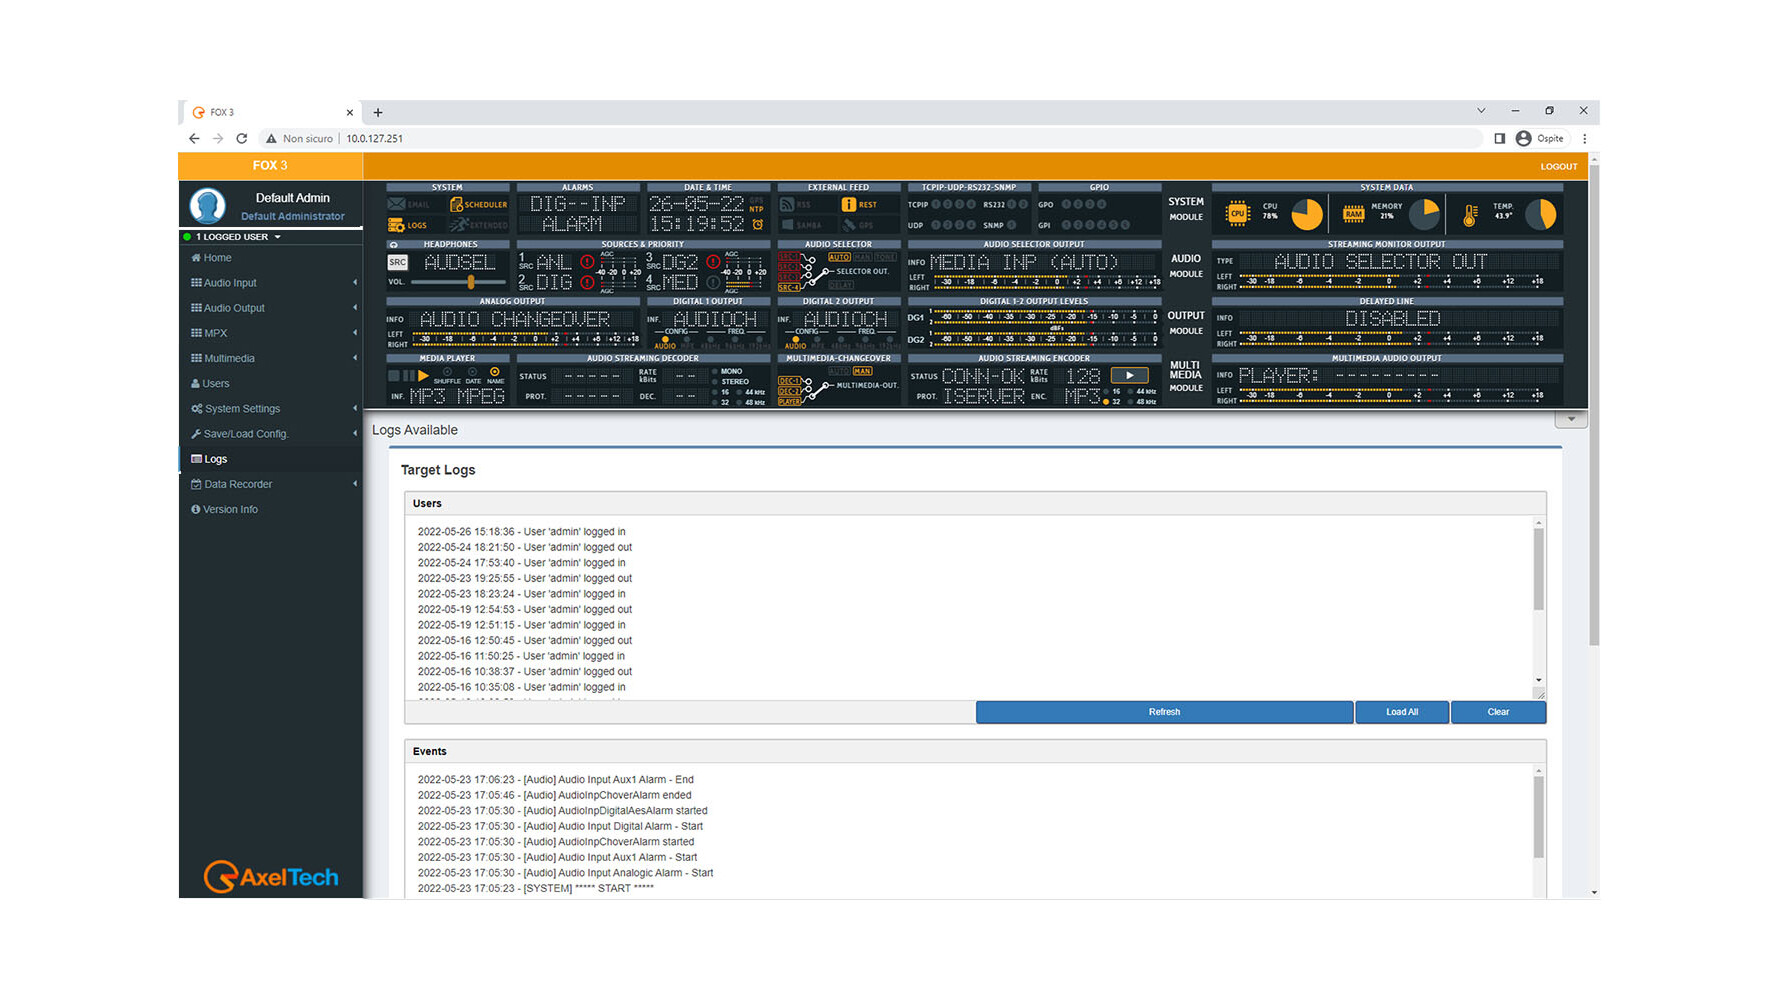Start the audio streaming encoder play button
Screen dimensions: 1777x1000
click(x=1129, y=376)
